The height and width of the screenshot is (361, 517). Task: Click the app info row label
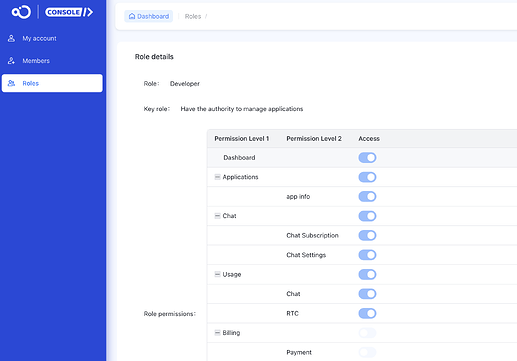click(x=298, y=197)
